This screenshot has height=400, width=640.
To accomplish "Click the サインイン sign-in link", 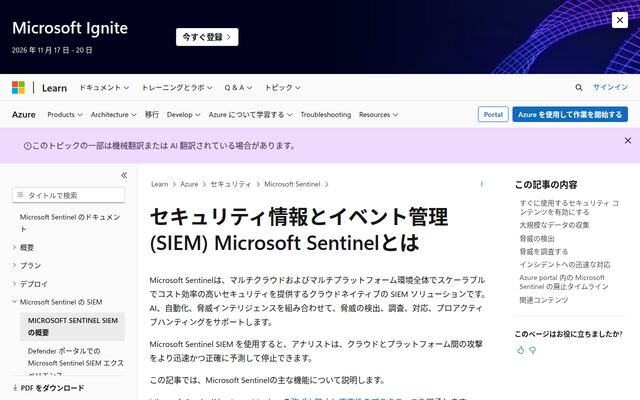I will pos(610,87).
